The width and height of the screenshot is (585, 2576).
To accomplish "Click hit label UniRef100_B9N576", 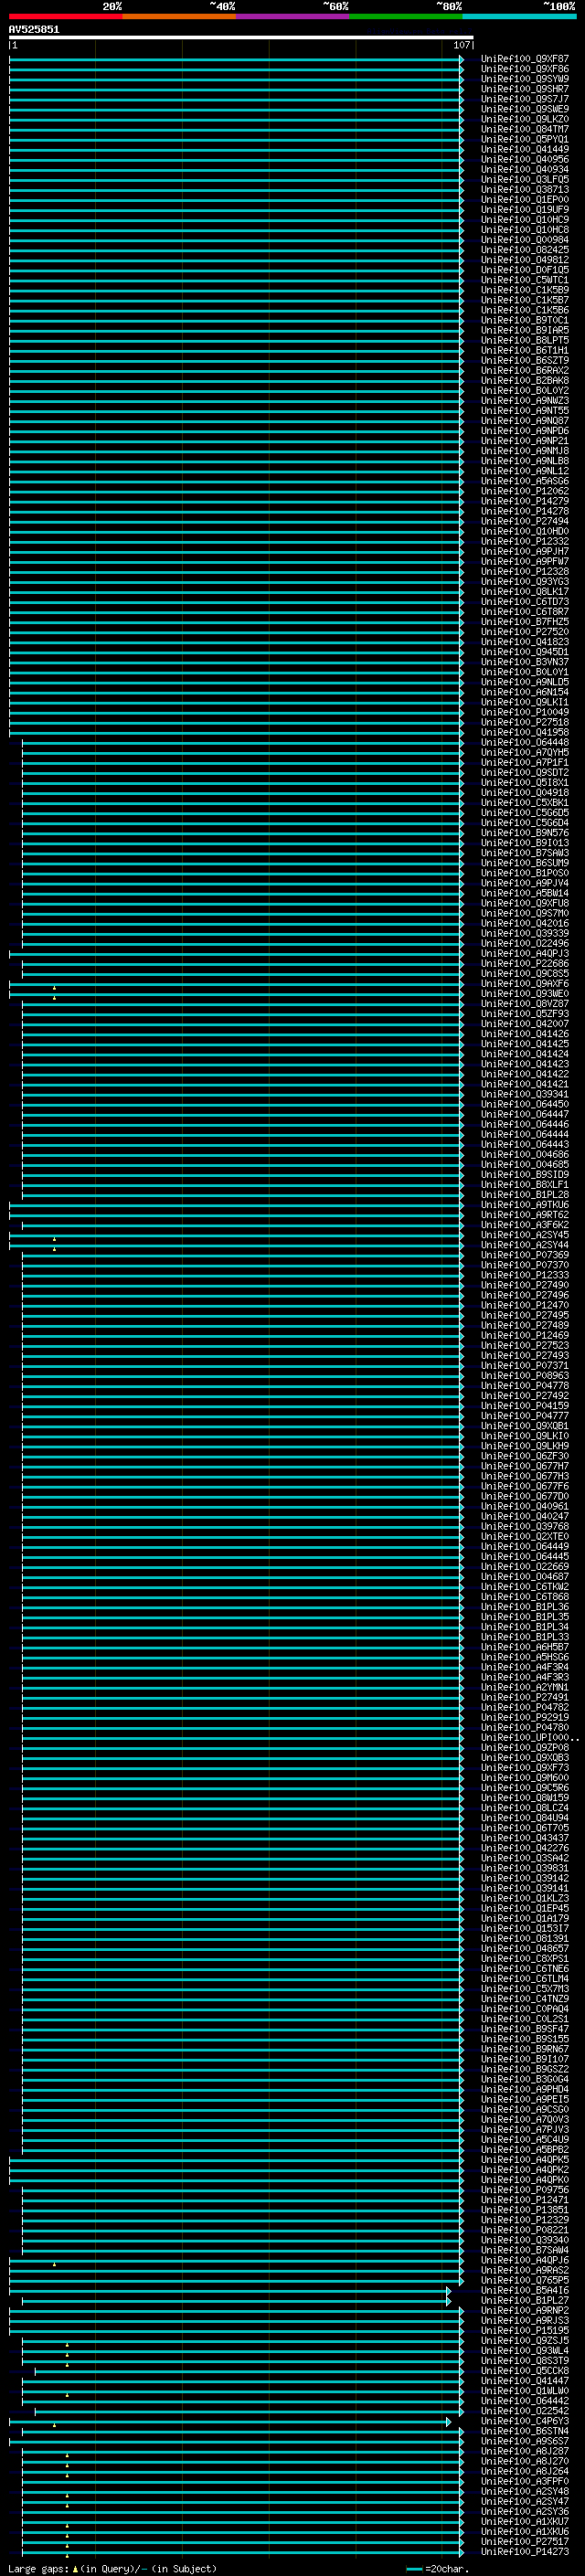I will 525,833.
